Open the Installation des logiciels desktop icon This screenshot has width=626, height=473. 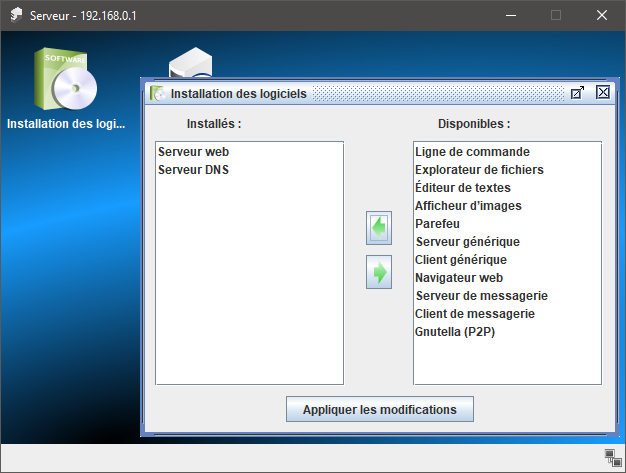[x=66, y=84]
